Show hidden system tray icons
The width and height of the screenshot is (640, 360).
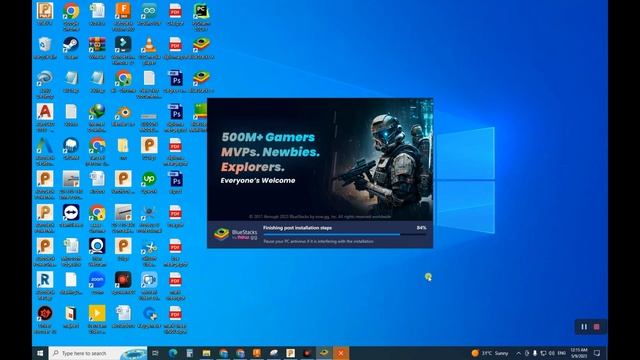tap(518, 353)
